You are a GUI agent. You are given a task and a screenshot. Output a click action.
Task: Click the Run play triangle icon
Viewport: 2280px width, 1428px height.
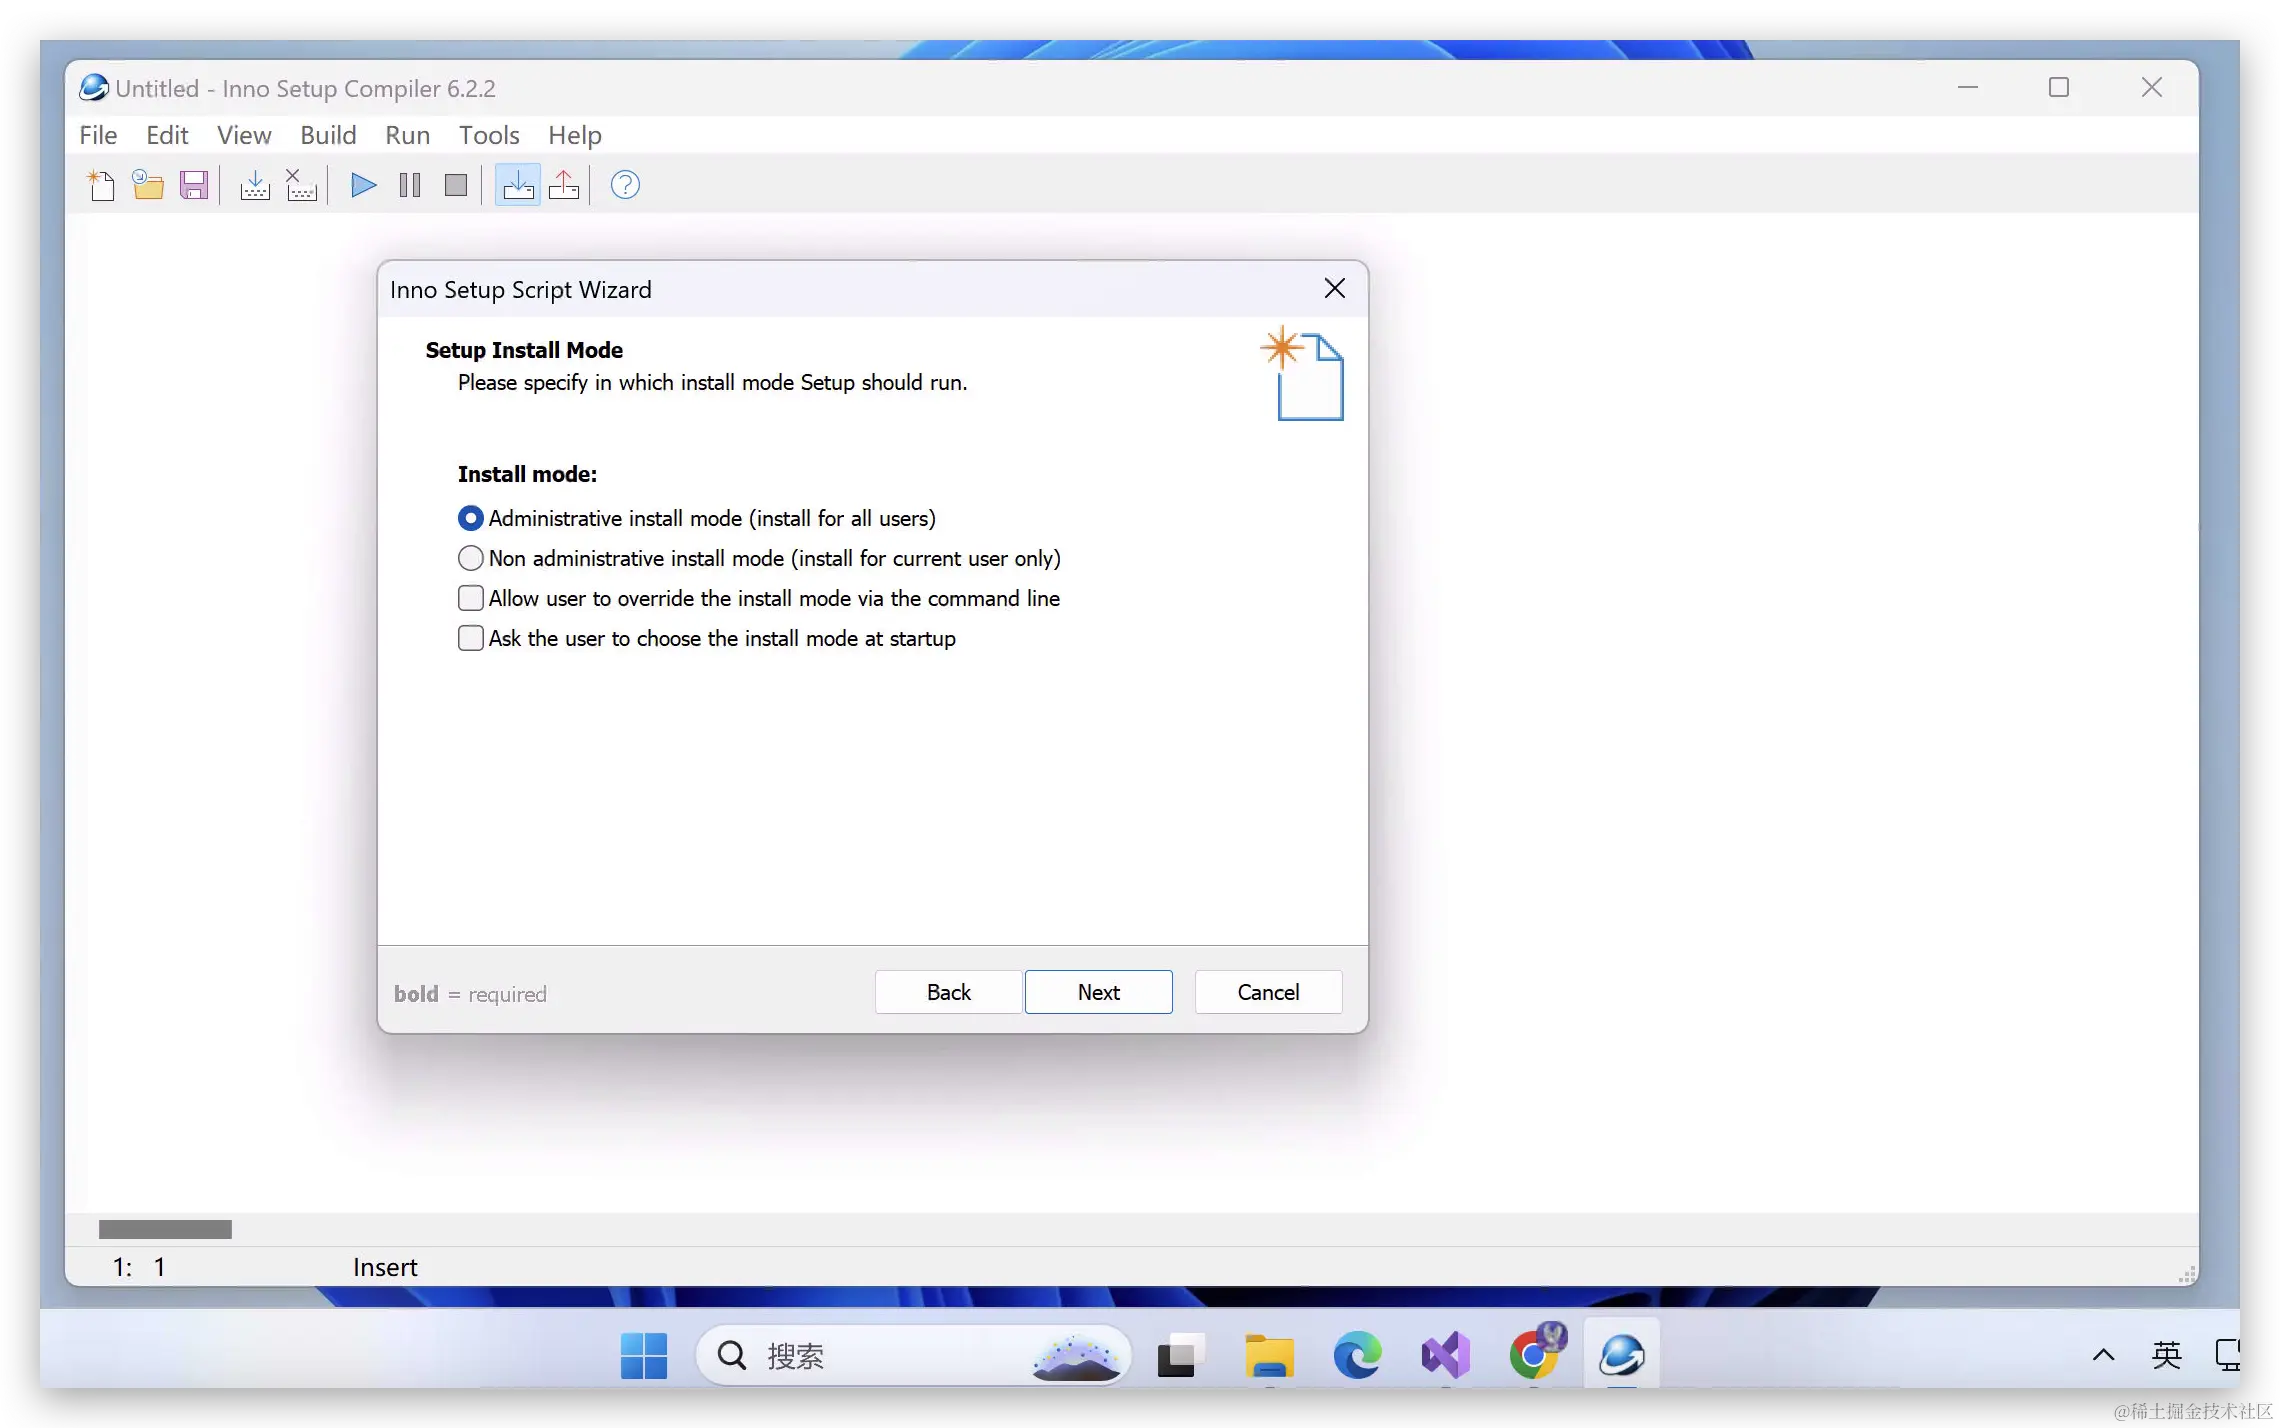(x=363, y=185)
